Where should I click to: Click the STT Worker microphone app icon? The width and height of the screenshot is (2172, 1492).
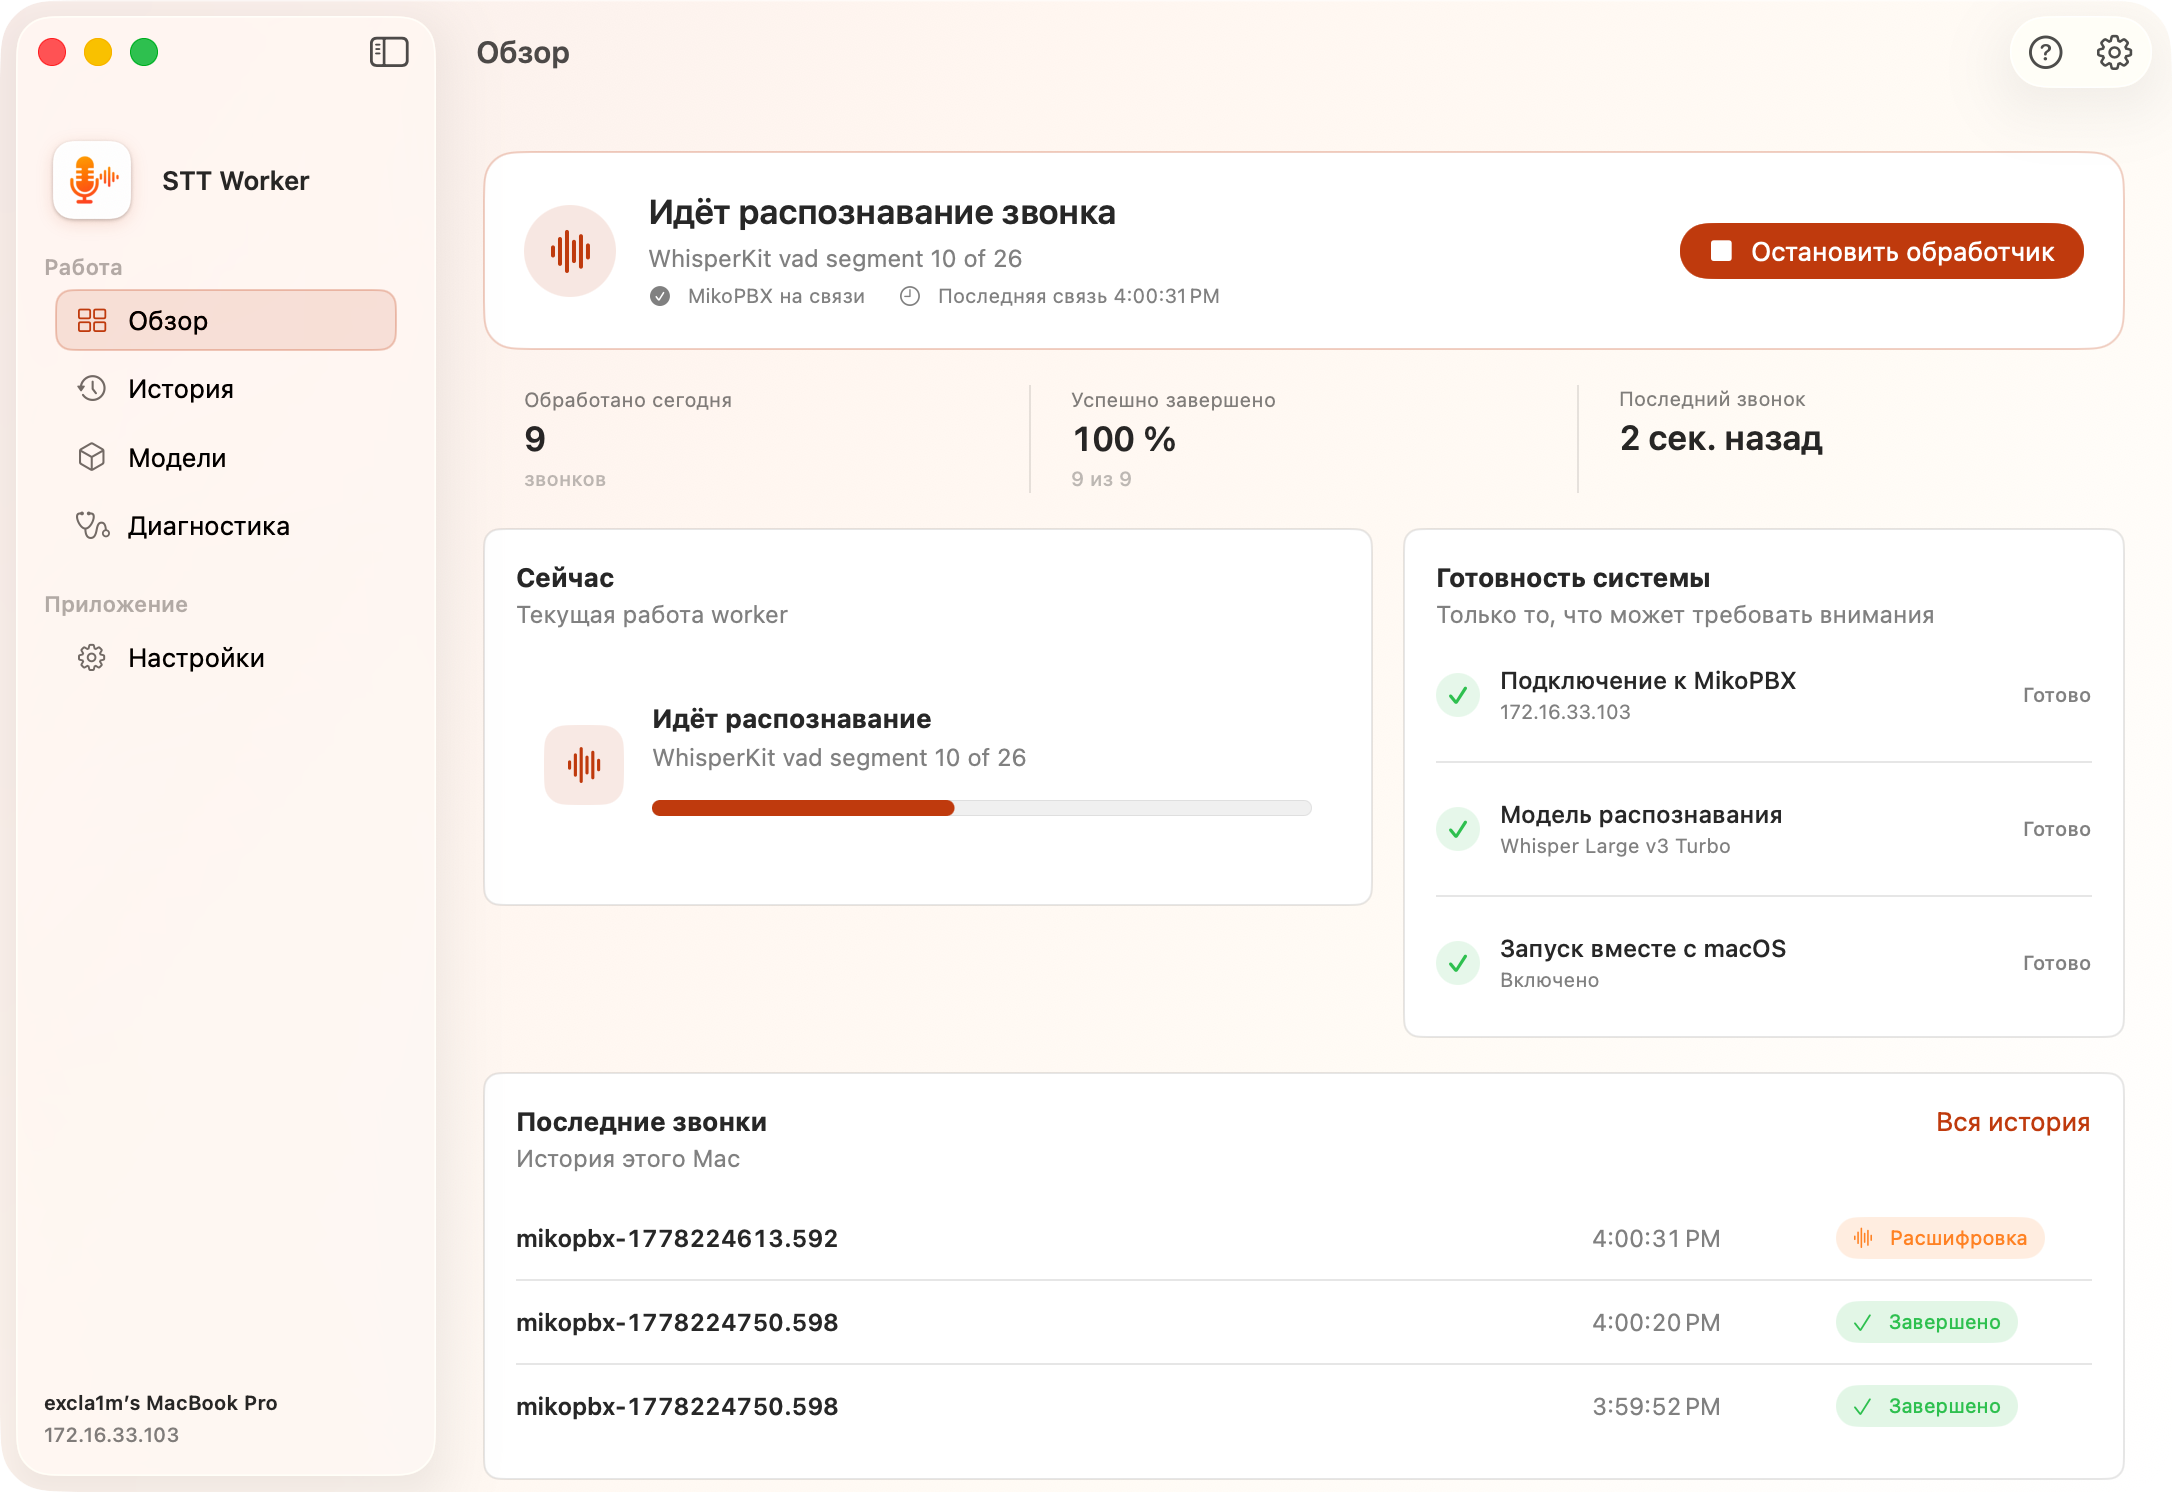(92, 180)
